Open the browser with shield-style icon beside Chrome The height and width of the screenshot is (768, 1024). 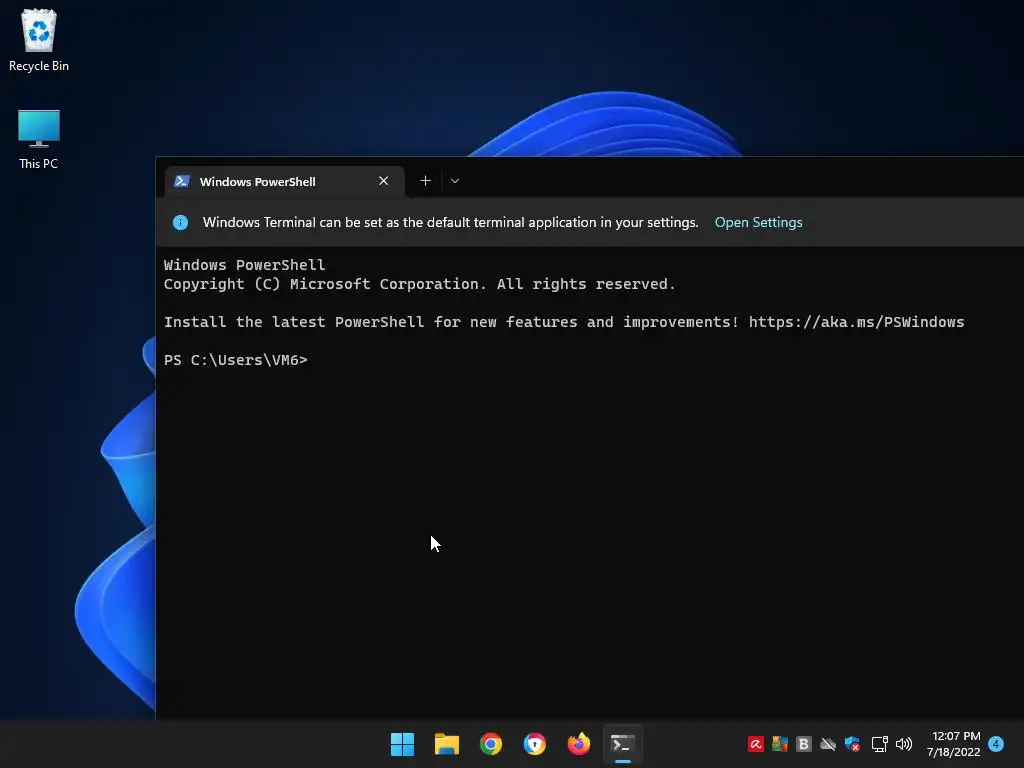(x=535, y=744)
